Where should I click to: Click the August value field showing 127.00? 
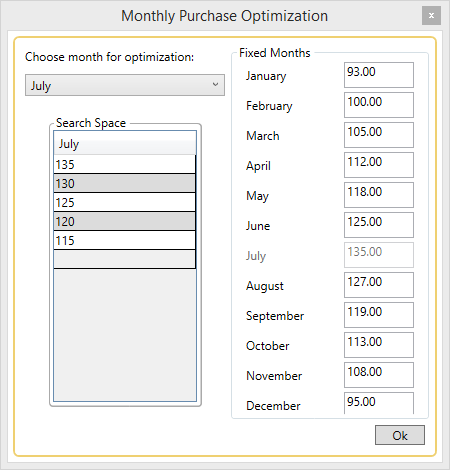coord(379,285)
